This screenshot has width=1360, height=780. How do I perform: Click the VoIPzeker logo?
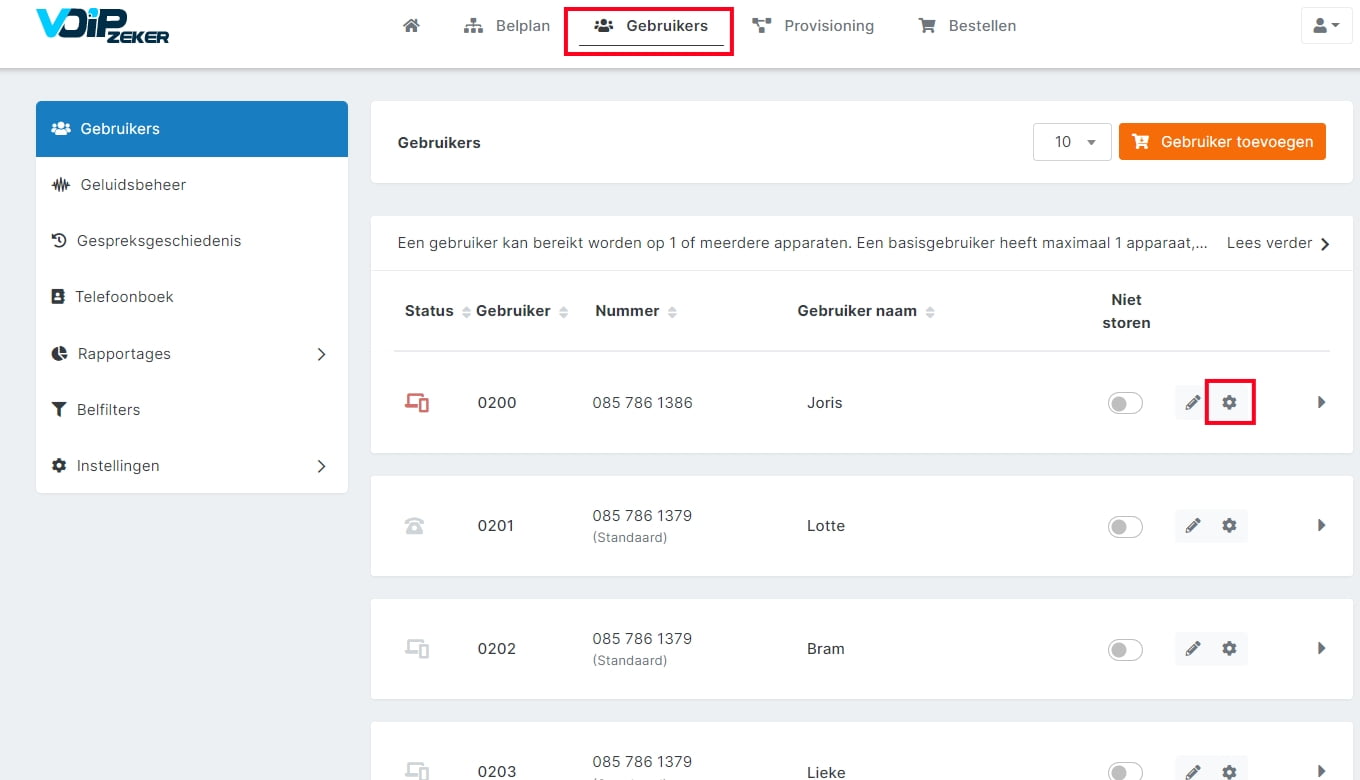[x=102, y=25]
